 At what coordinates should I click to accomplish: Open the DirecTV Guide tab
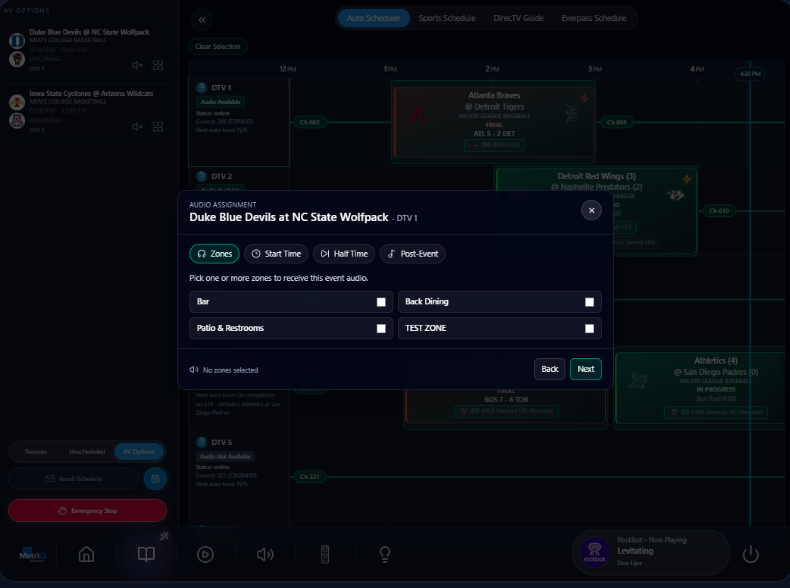coord(518,18)
